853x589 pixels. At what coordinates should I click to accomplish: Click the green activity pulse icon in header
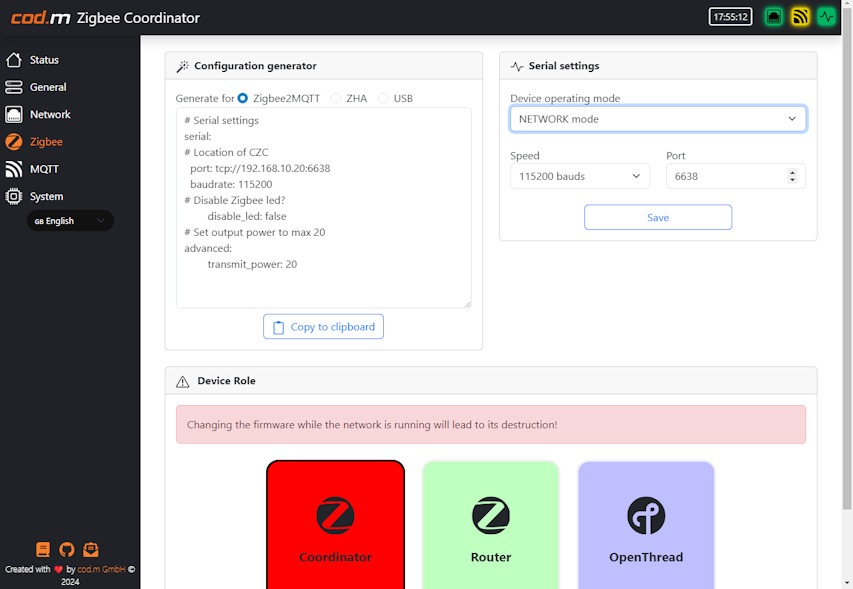pyautogui.click(x=826, y=17)
